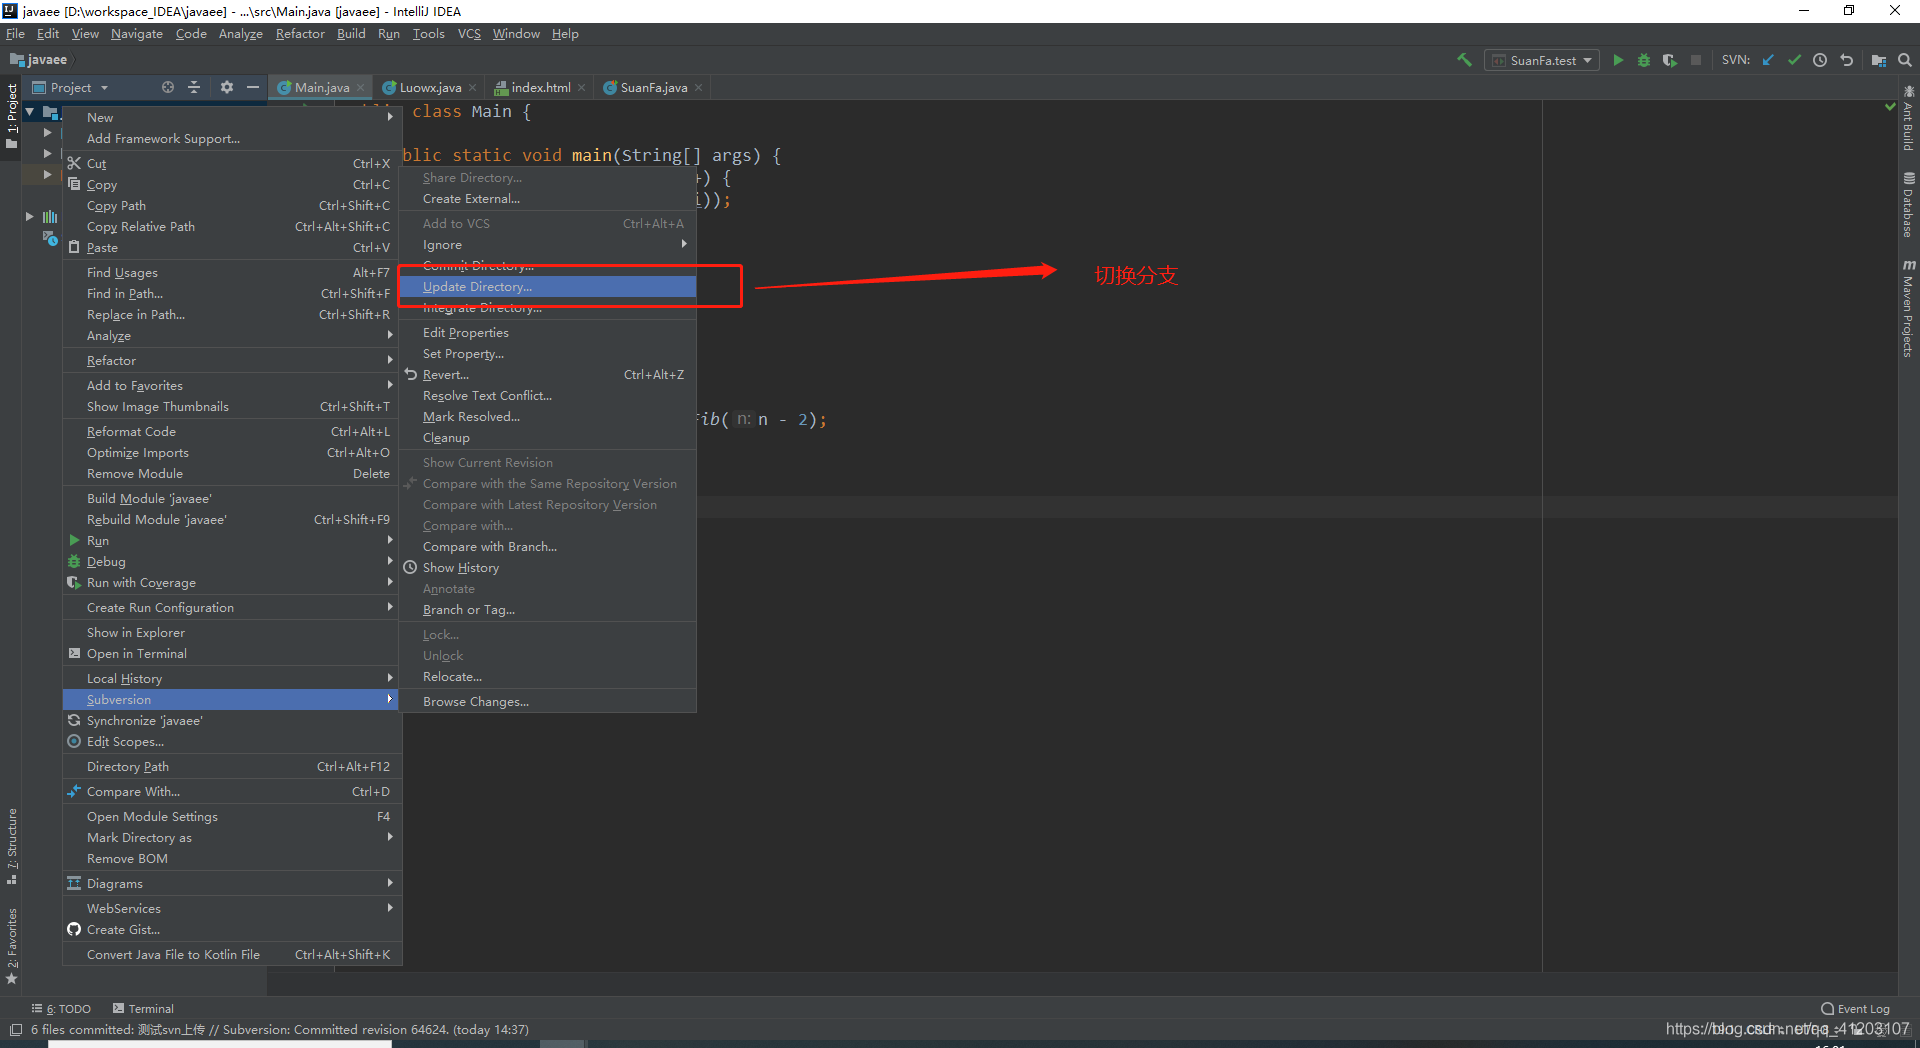
Task: Expand the Add to Favorites submenu
Action: [232, 385]
